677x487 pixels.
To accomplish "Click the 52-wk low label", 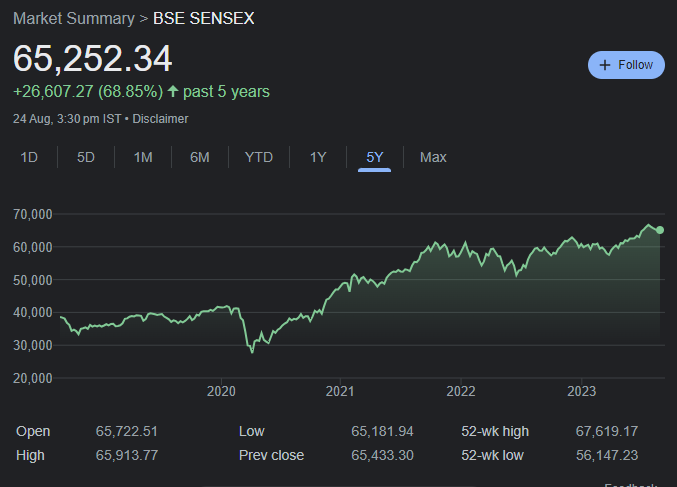I will tap(492, 455).
